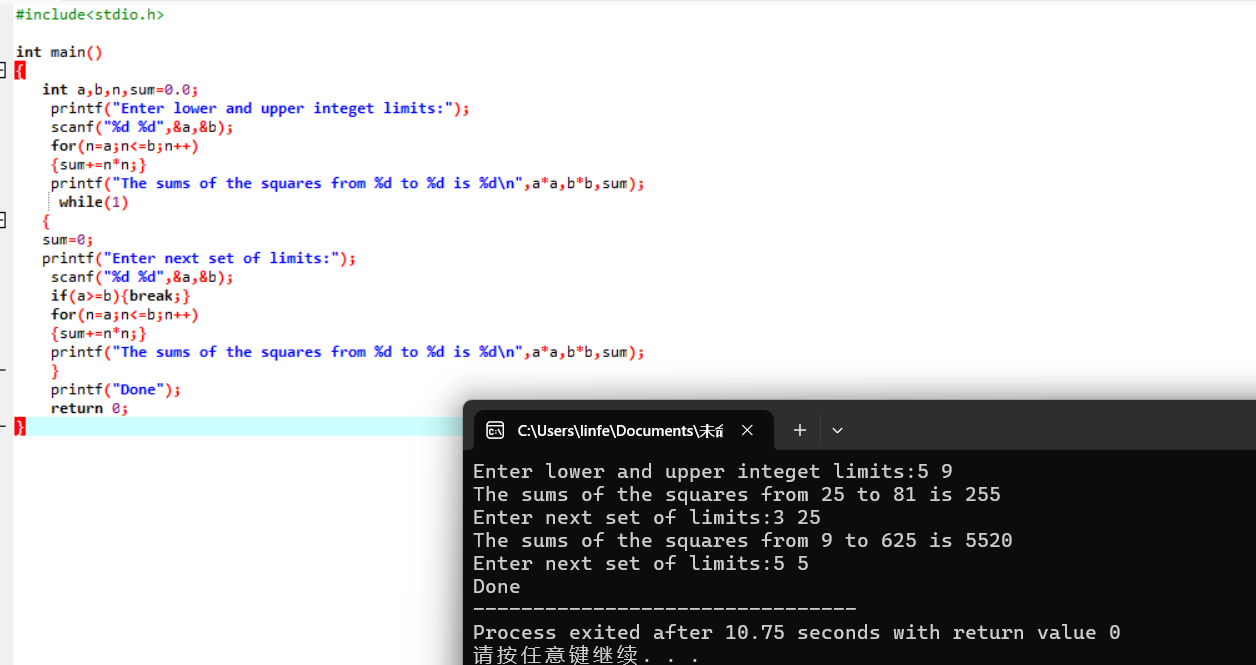Image resolution: width=1256 pixels, height=665 pixels.
Task: Place cursor on the int main() line
Action: coord(59,52)
